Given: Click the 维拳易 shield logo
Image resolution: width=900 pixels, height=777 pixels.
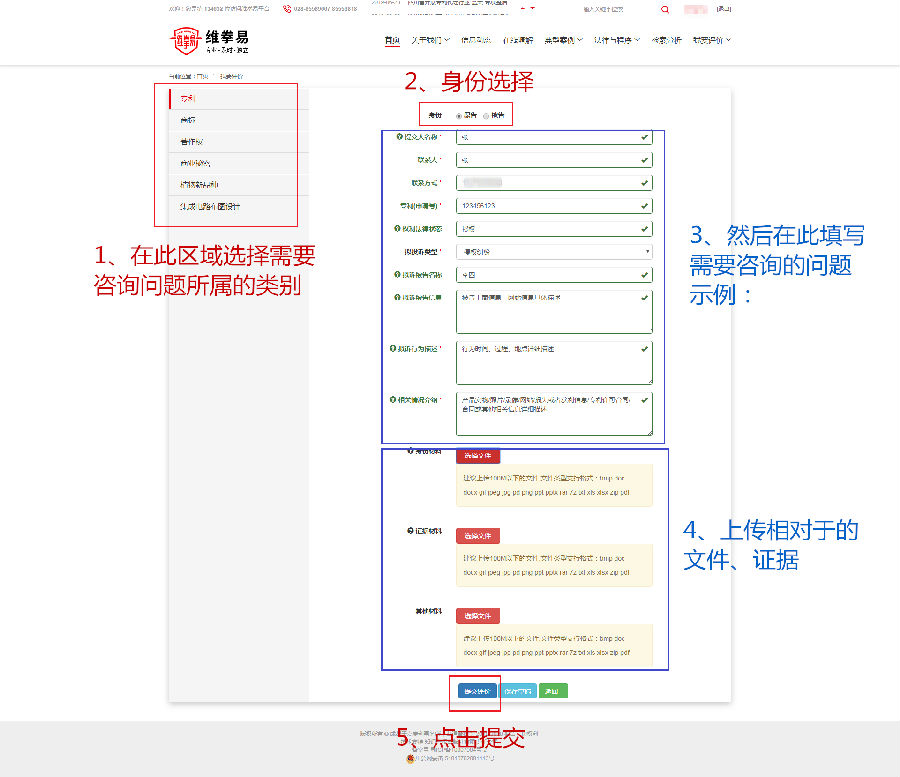Looking at the screenshot, I should 185,41.
